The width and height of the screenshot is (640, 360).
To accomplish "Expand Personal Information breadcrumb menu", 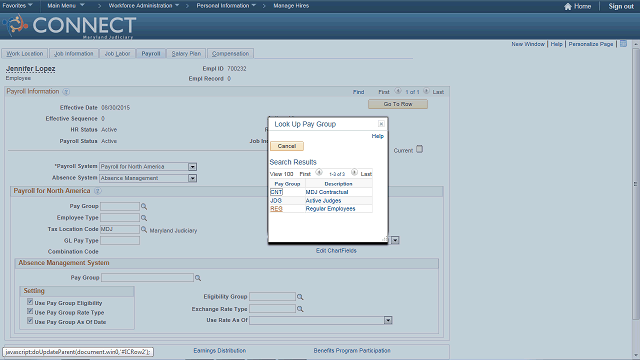I will [226, 6].
